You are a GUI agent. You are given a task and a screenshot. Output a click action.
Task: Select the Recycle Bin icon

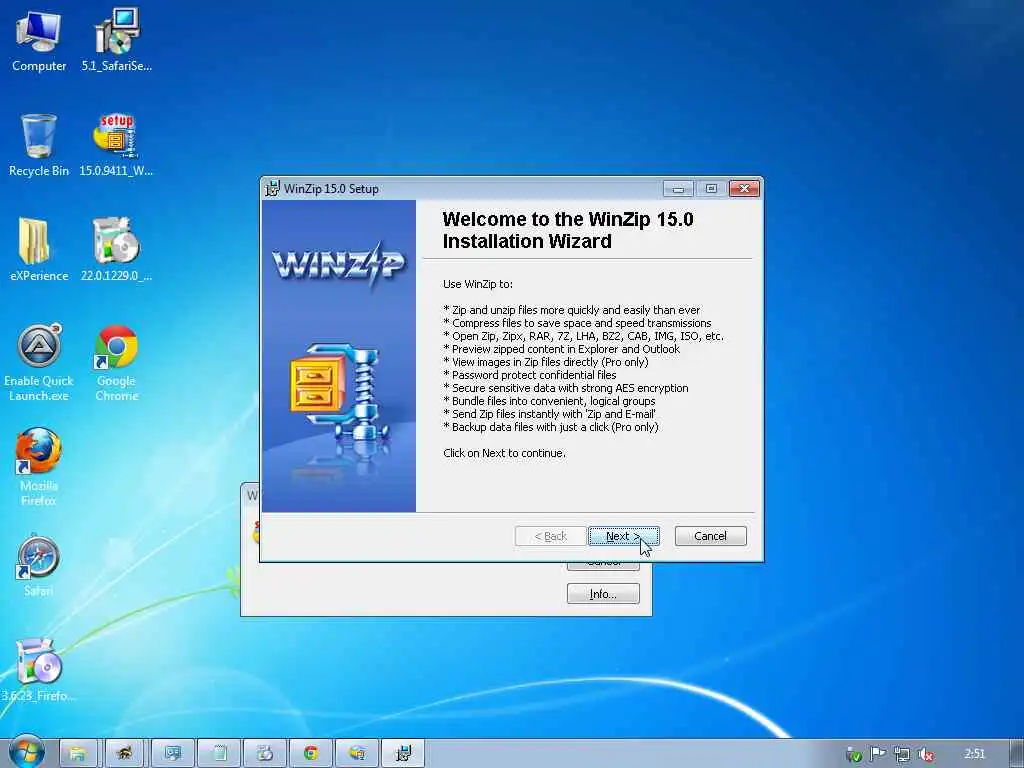pos(39,145)
